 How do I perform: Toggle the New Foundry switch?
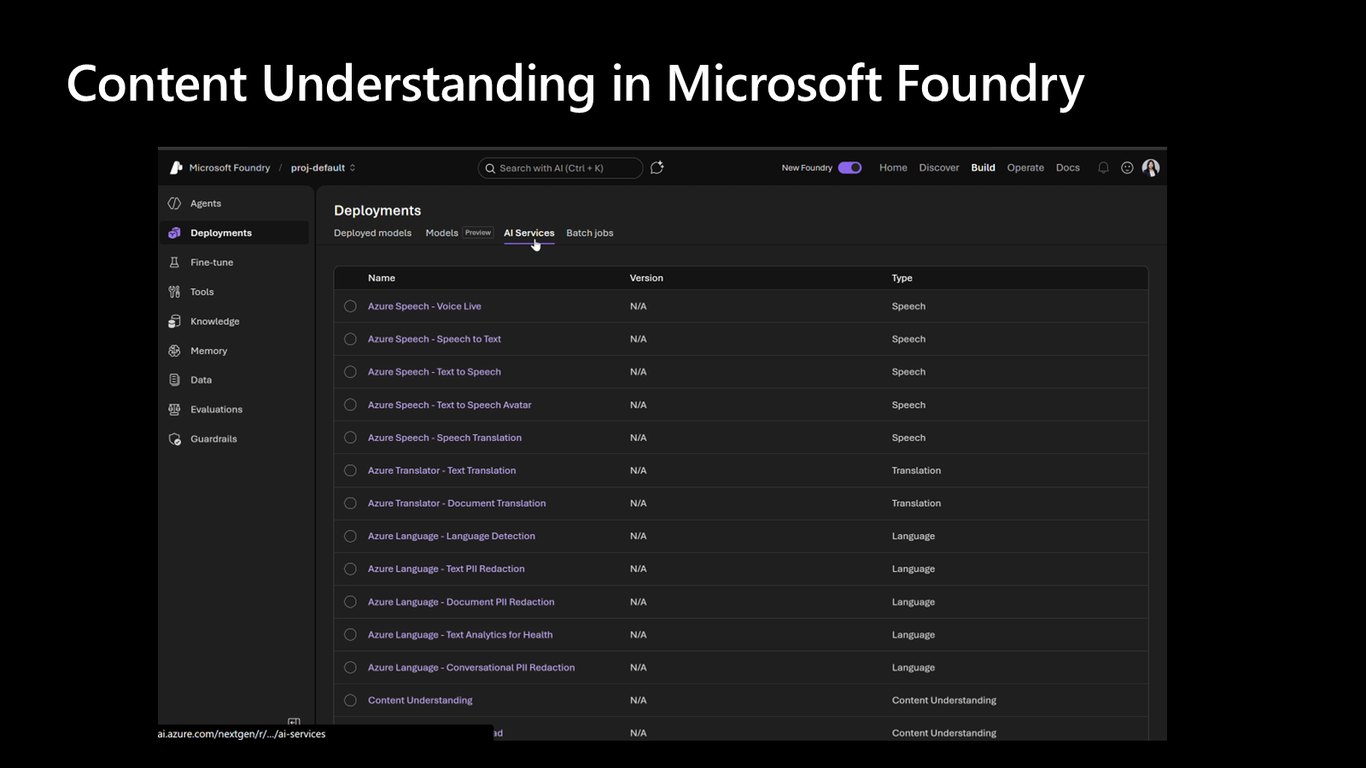[850, 168]
